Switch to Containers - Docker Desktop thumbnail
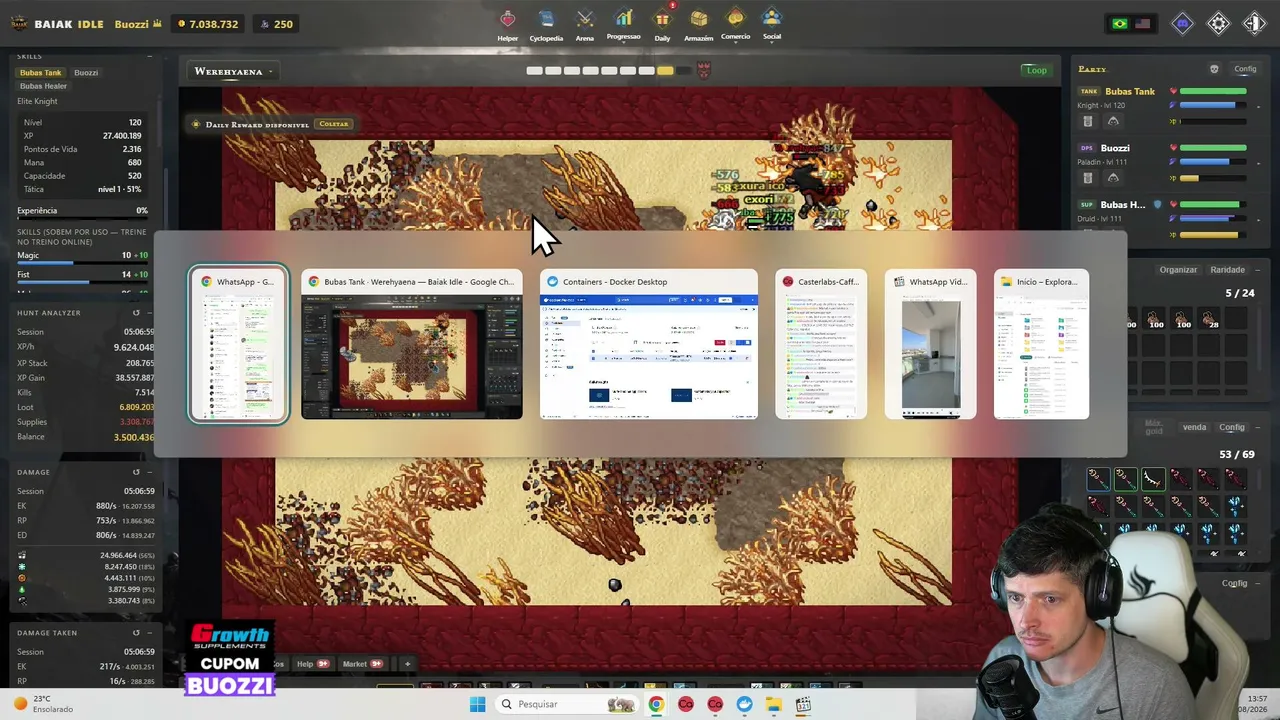 click(x=649, y=344)
